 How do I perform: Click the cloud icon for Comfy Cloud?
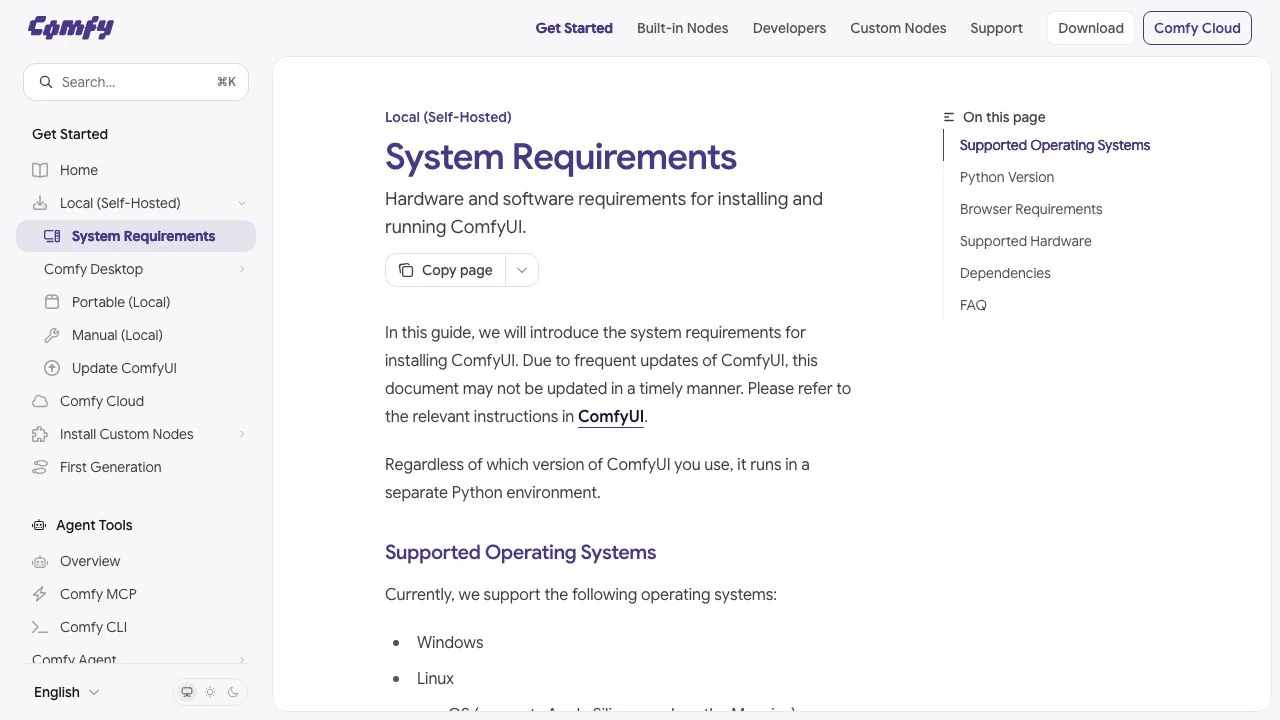click(40, 401)
